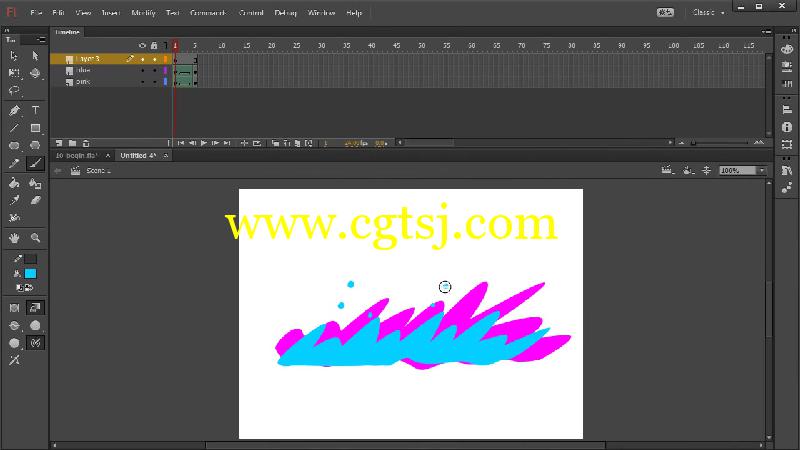Click the Center Stage icon in the edit bar
This screenshot has height=450, width=800.
[707, 170]
